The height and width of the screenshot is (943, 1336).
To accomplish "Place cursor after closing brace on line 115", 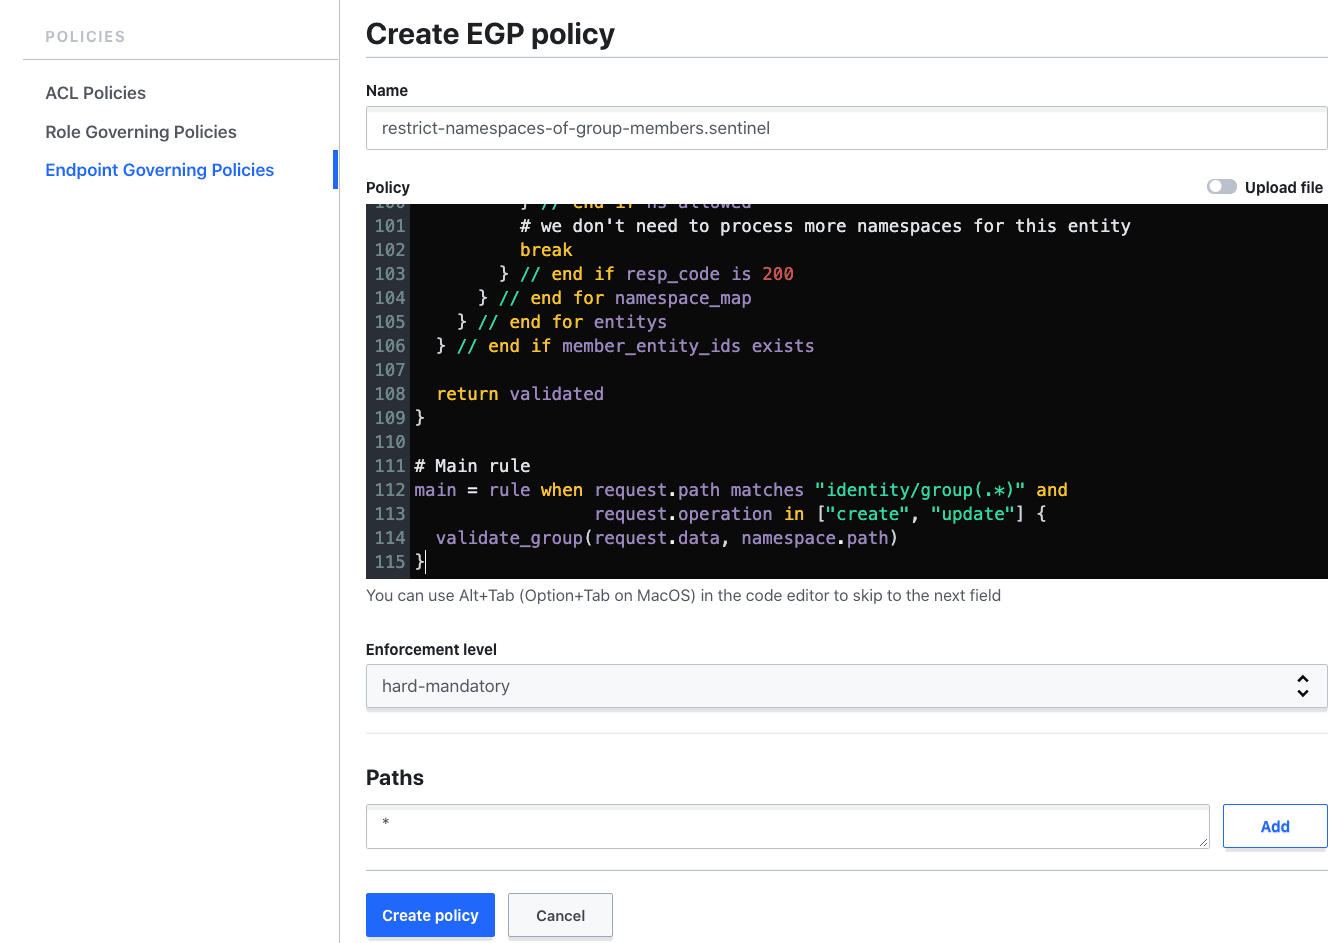I will click(x=427, y=562).
